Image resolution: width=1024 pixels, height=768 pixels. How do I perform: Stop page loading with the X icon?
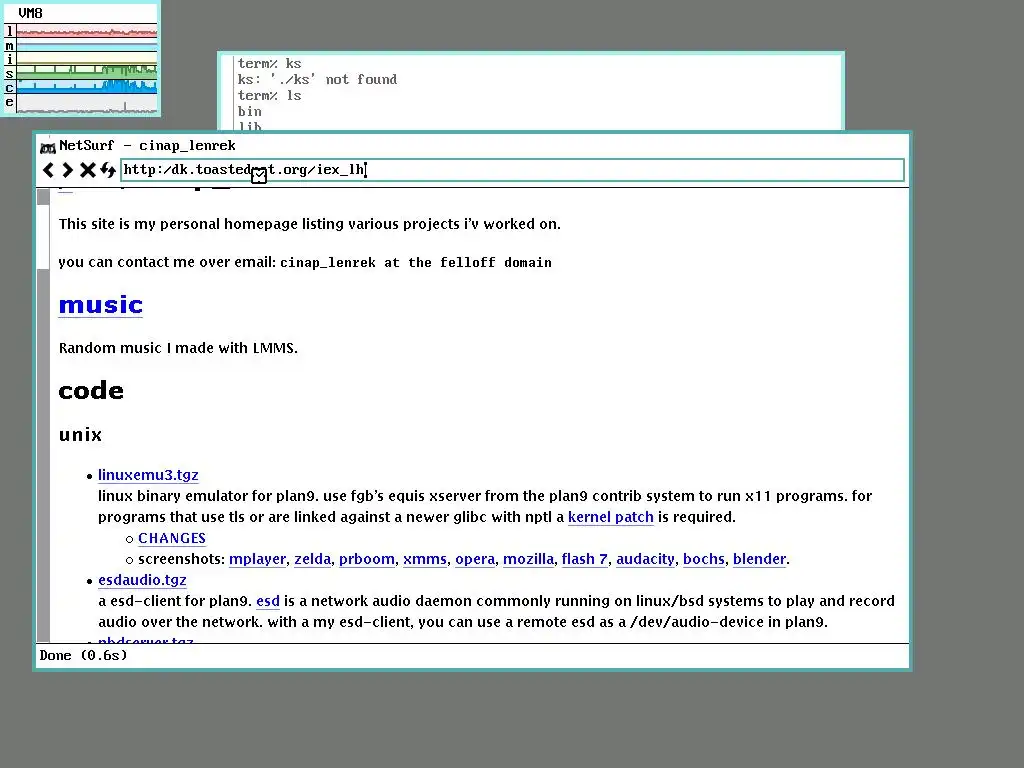[x=88, y=170]
